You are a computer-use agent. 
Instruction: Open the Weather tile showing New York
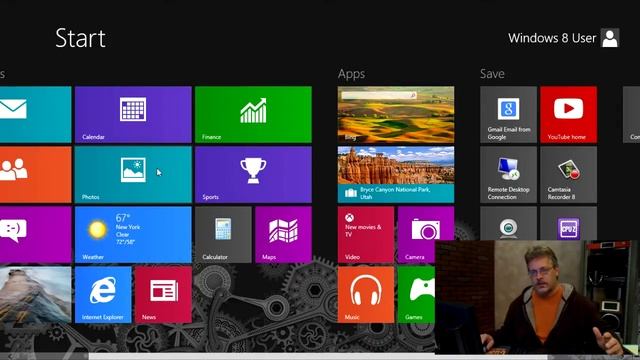coord(133,234)
